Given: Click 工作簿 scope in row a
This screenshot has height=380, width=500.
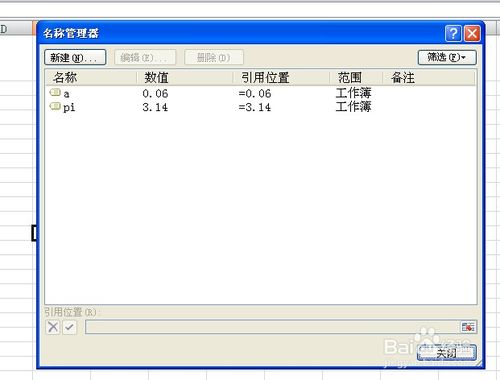Looking at the screenshot, I should point(353,93).
